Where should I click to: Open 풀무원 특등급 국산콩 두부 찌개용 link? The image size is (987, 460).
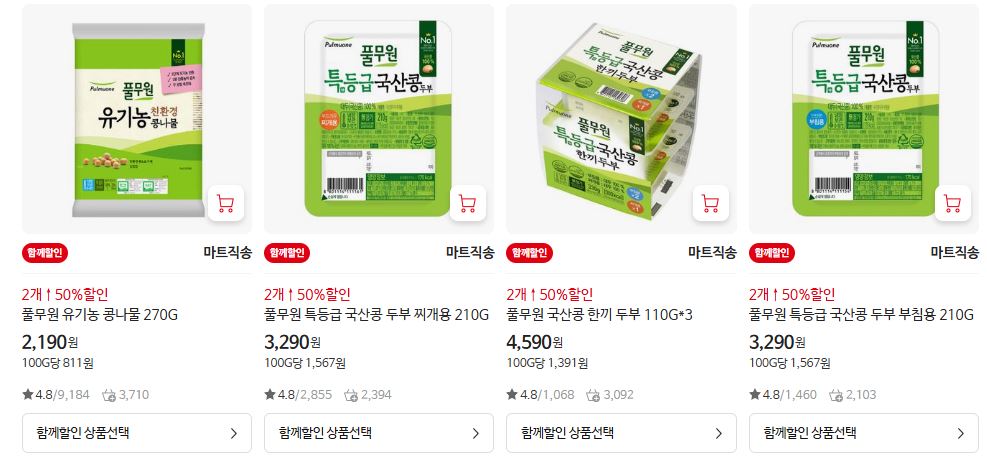[376, 314]
